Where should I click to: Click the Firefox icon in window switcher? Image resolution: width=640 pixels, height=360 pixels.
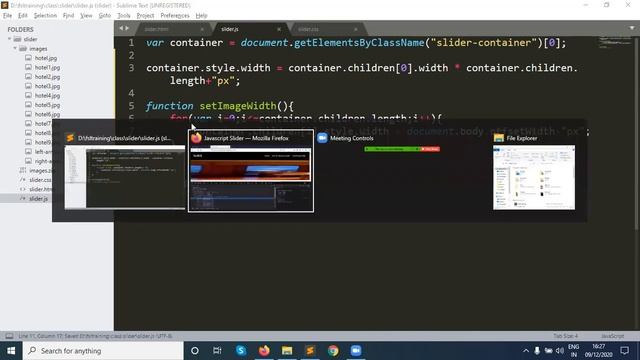click(x=196, y=138)
